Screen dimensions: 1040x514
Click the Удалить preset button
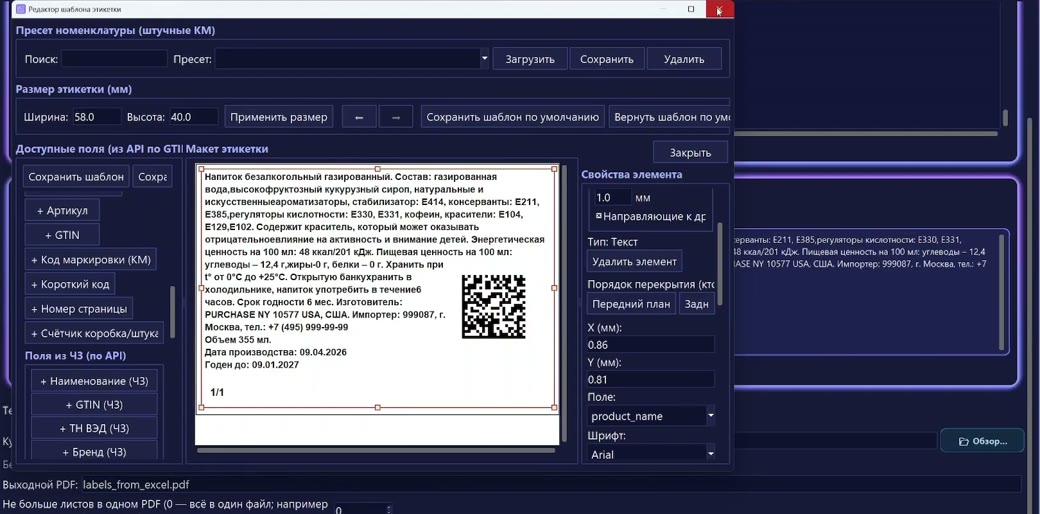coord(684,59)
